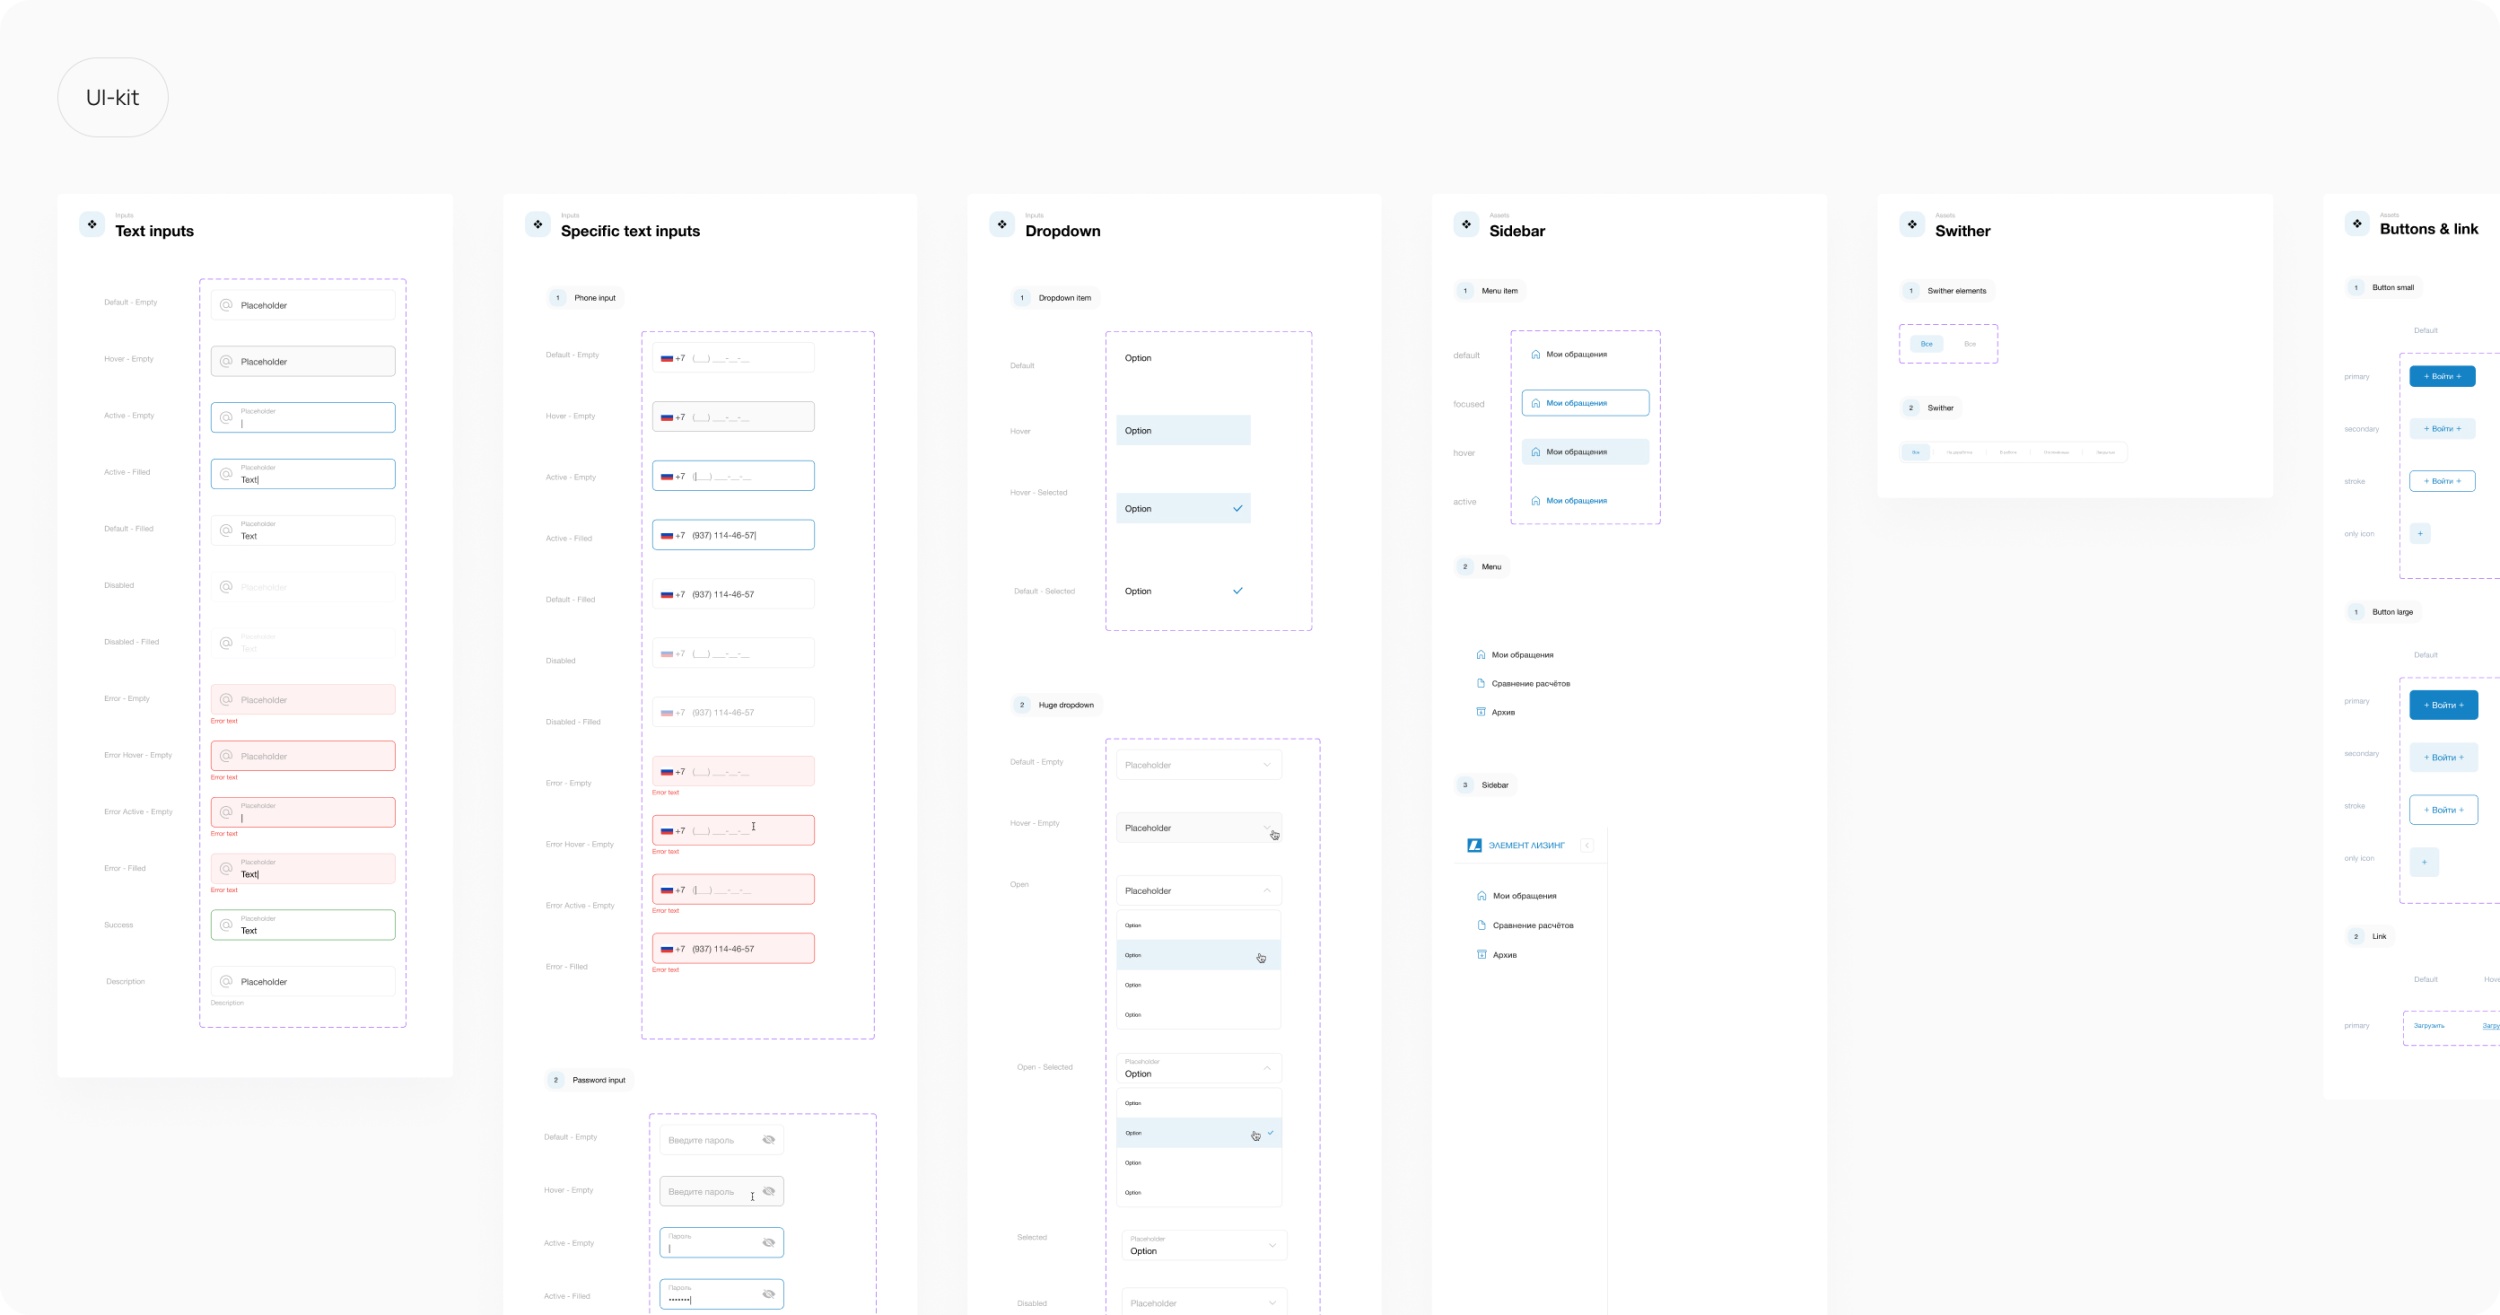Click the small primary Войти button
The image size is (2500, 1315).
[2442, 376]
